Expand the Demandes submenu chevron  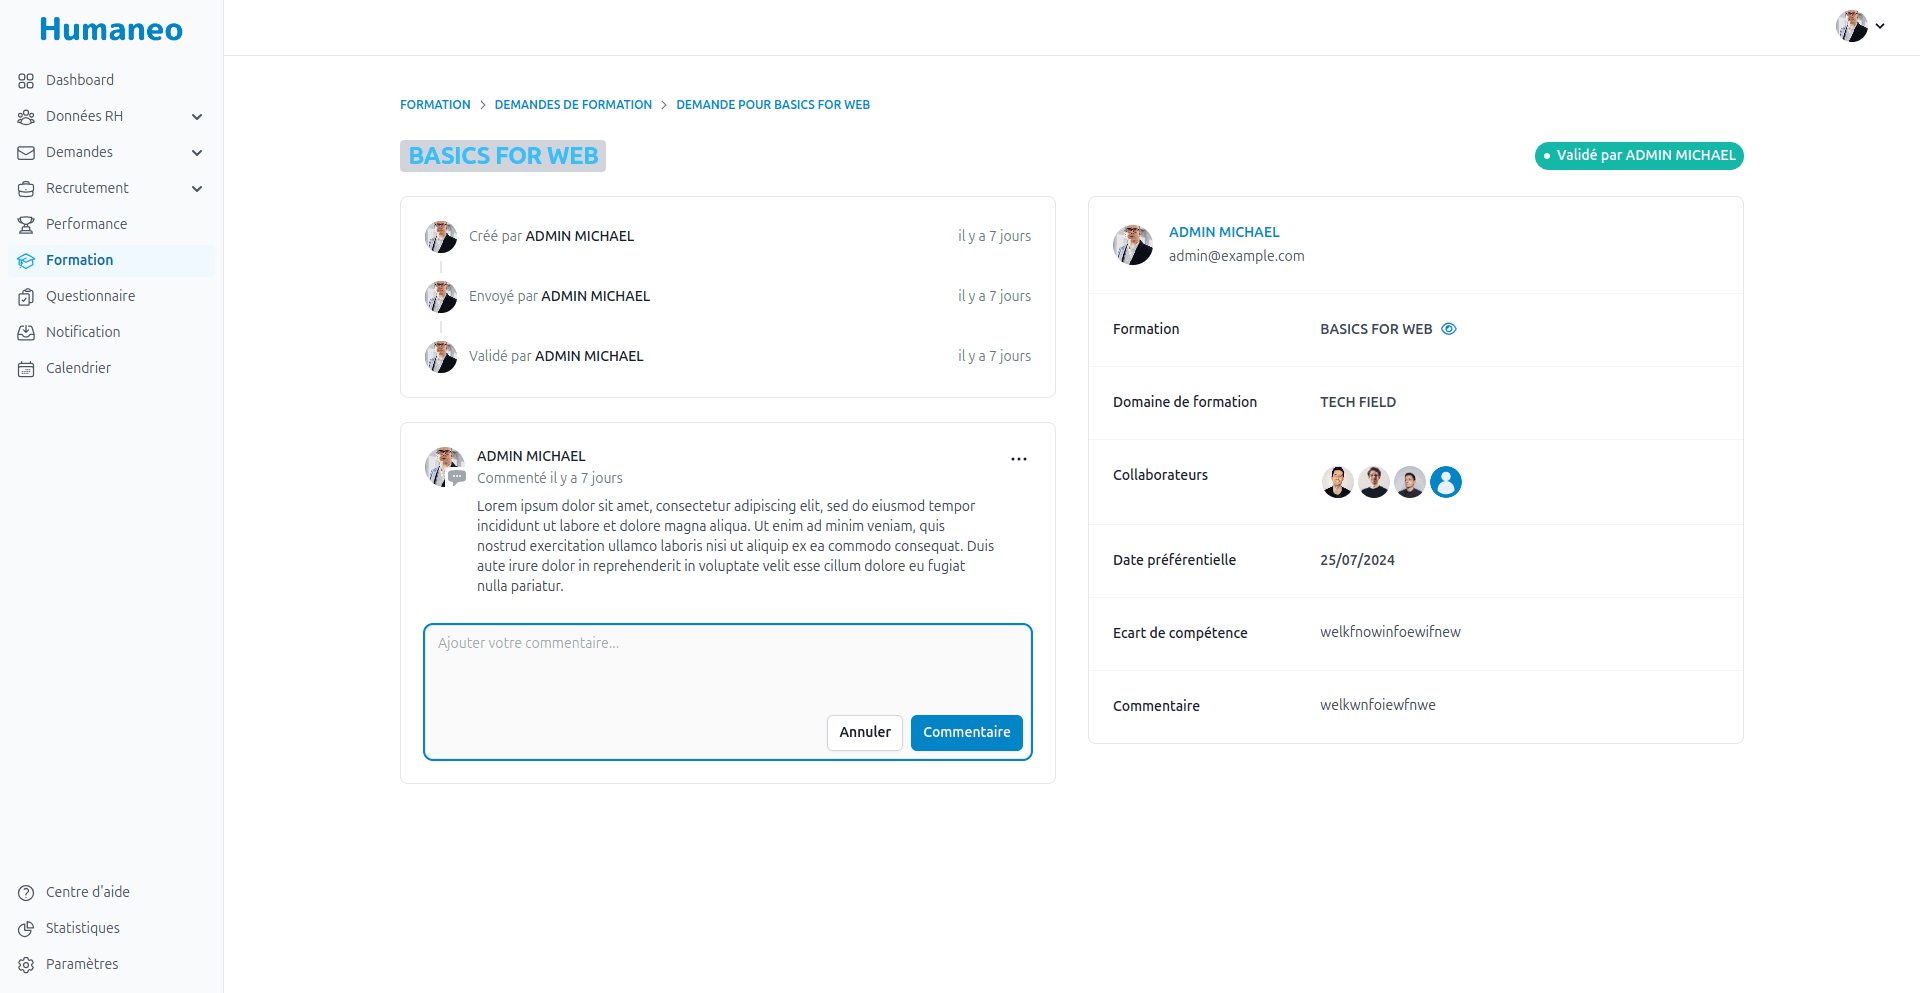[197, 153]
